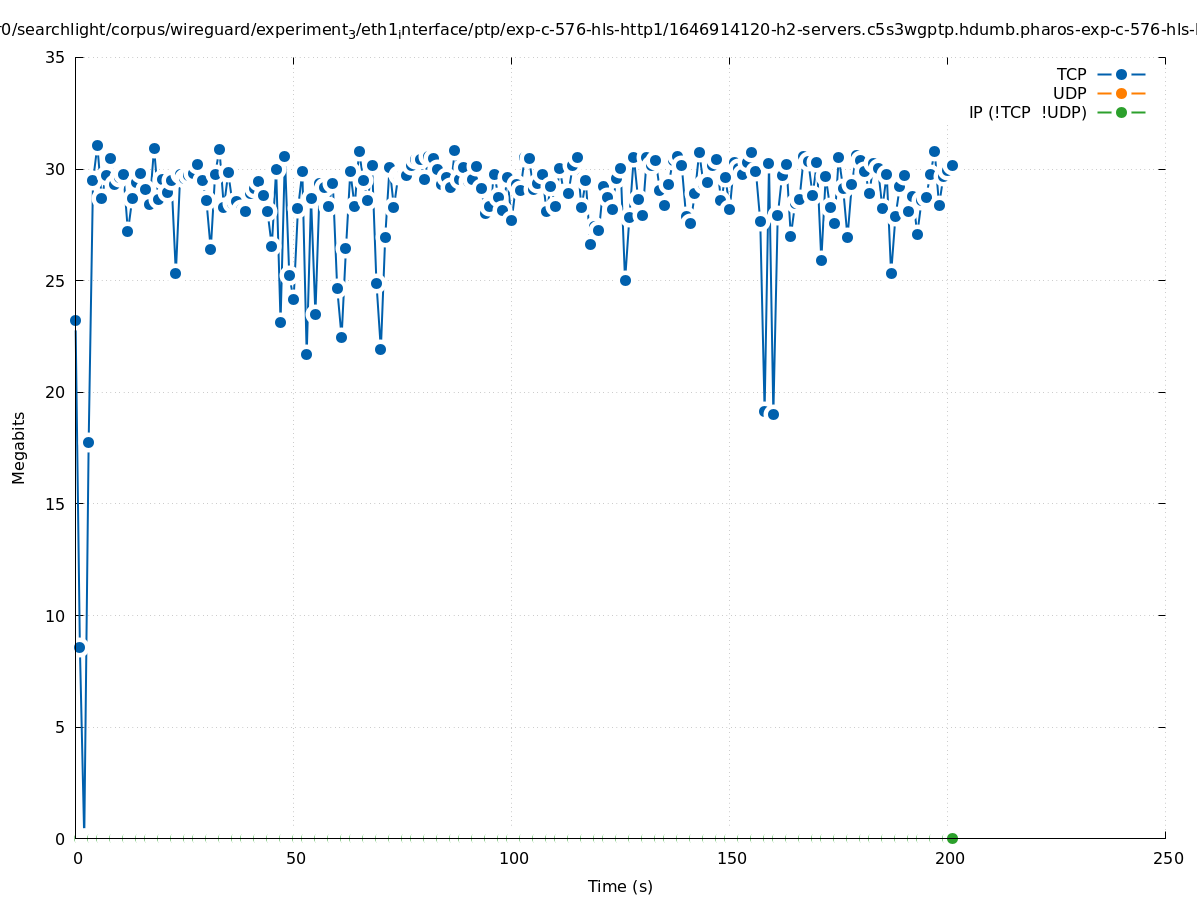This screenshot has height=900, width=1197.
Task: Click the orange UDP legend marker
Action: tap(1121, 94)
